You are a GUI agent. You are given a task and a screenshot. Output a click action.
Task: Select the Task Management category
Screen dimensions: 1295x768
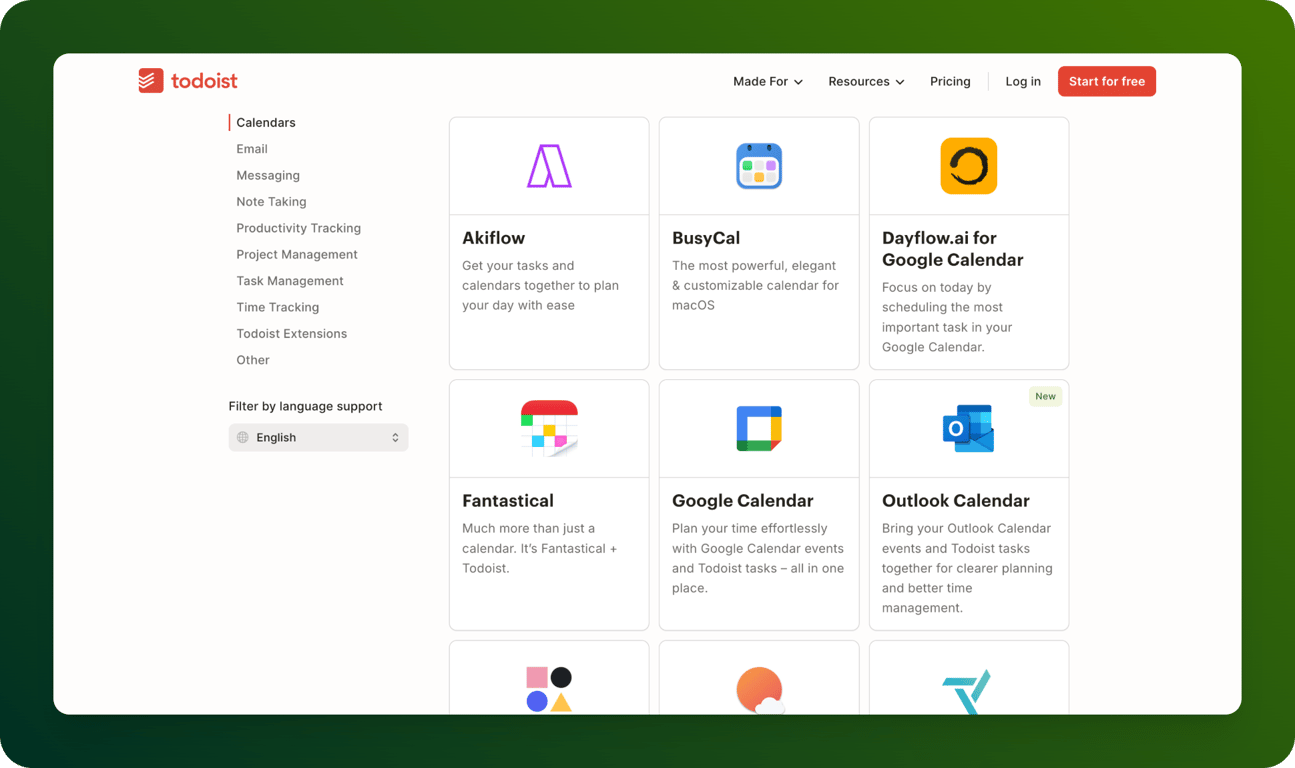pyautogui.click(x=290, y=281)
